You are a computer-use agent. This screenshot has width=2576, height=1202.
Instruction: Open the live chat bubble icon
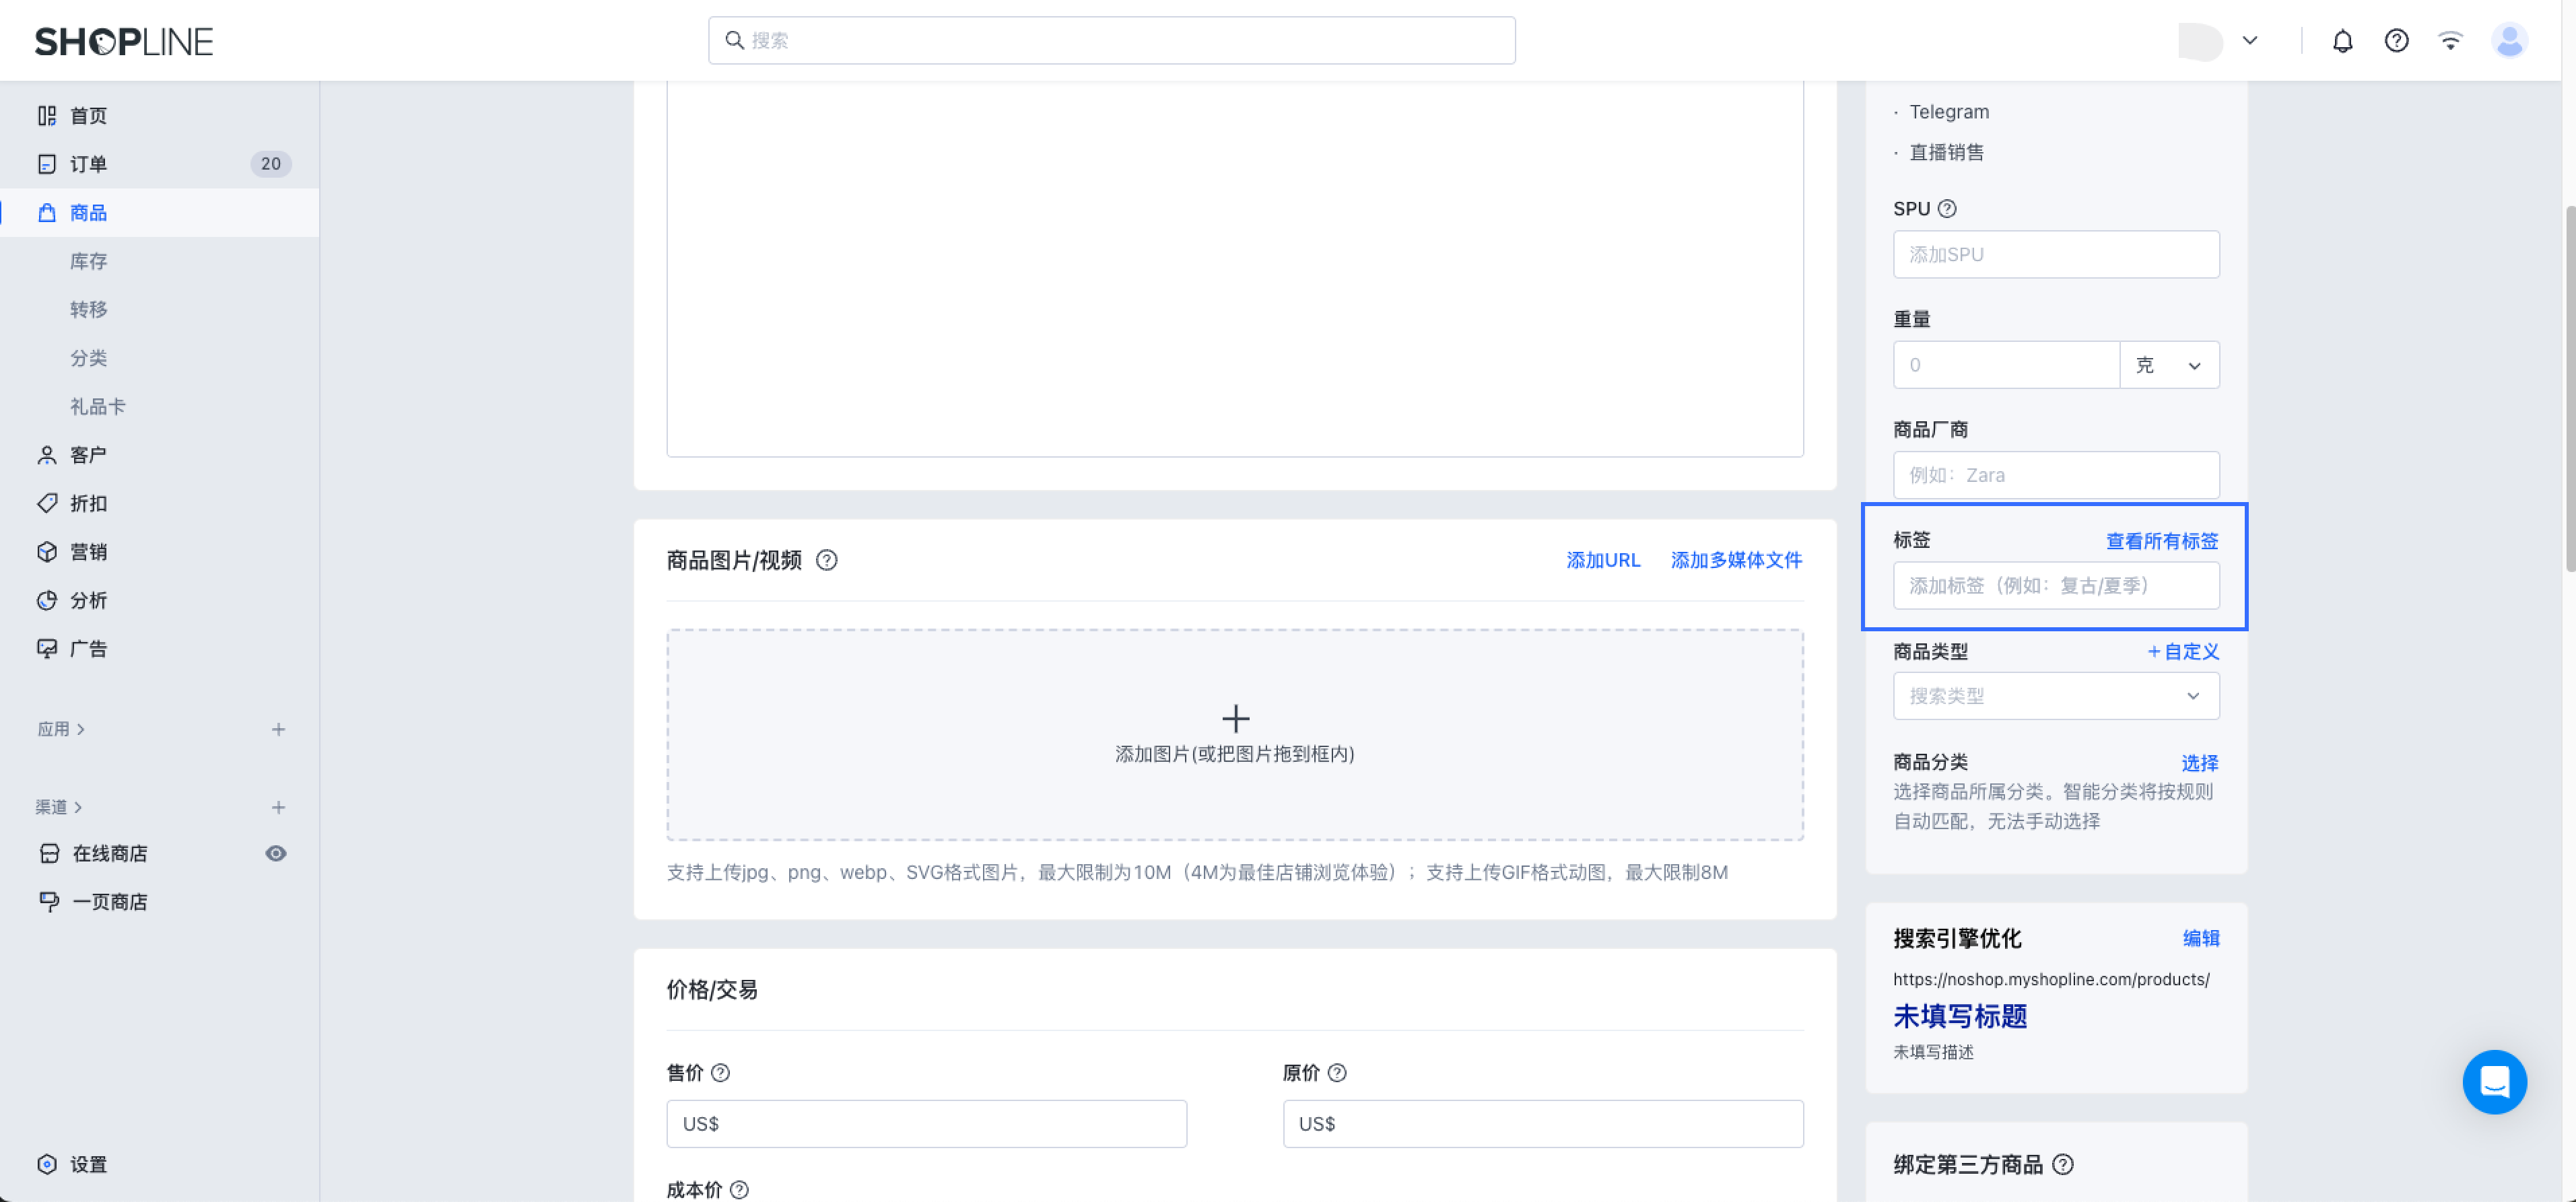2495,1081
